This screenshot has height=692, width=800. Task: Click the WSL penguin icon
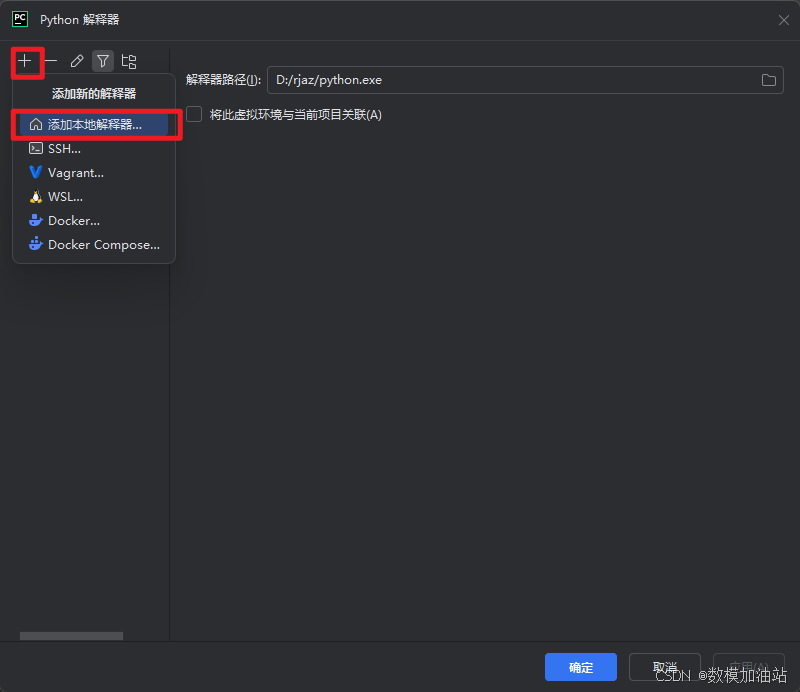click(36, 197)
